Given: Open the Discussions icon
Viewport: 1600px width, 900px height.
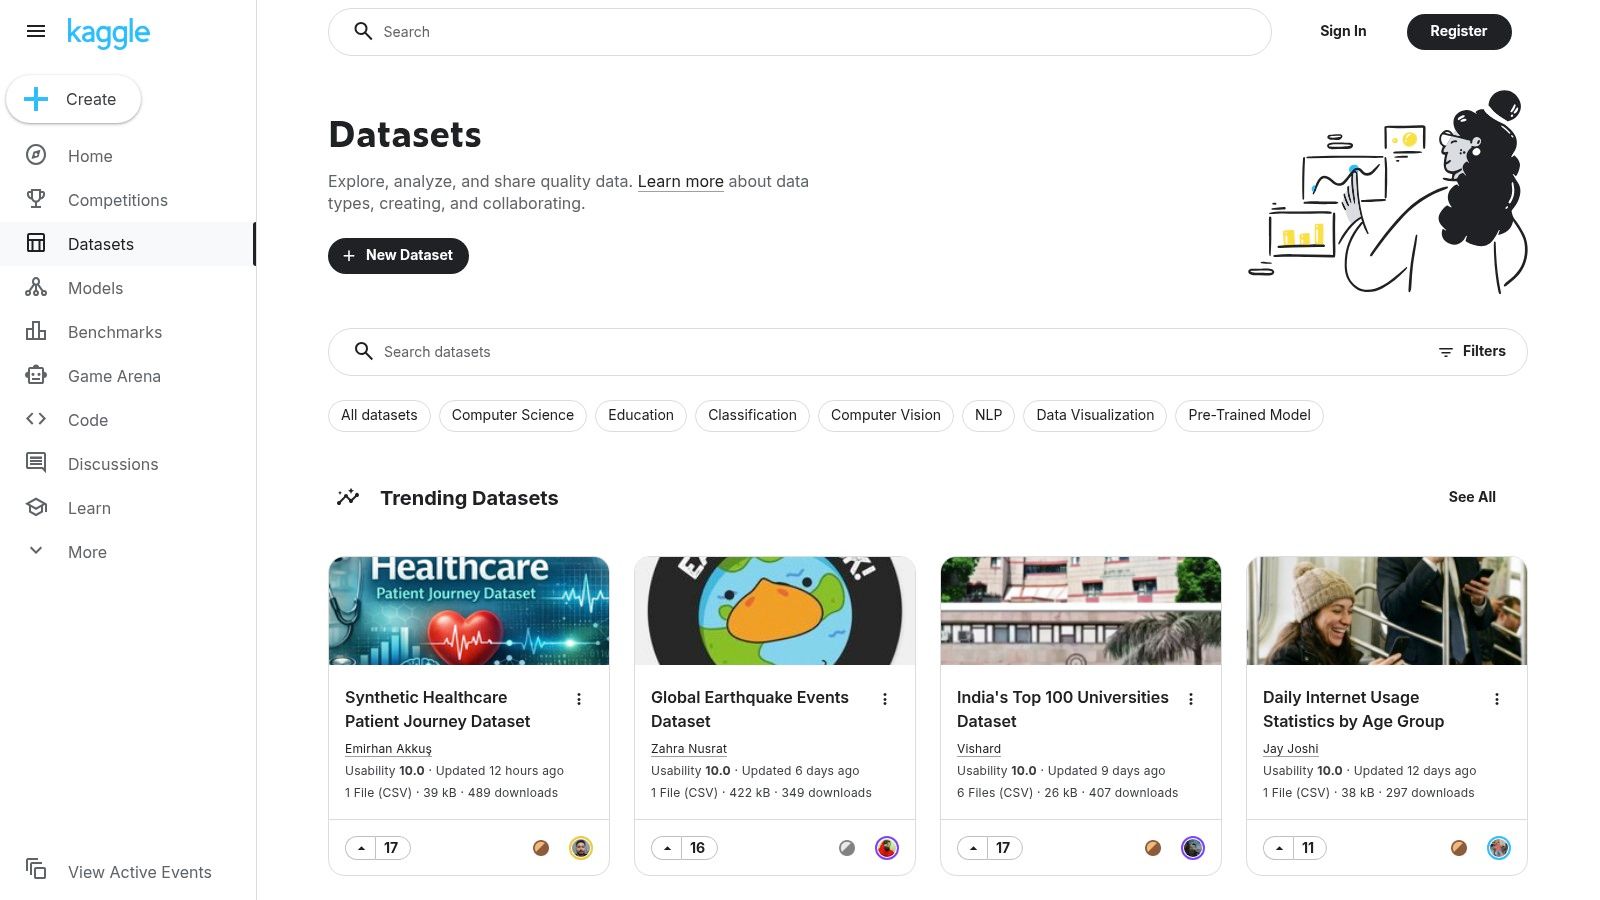Looking at the screenshot, I should point(36,463).
